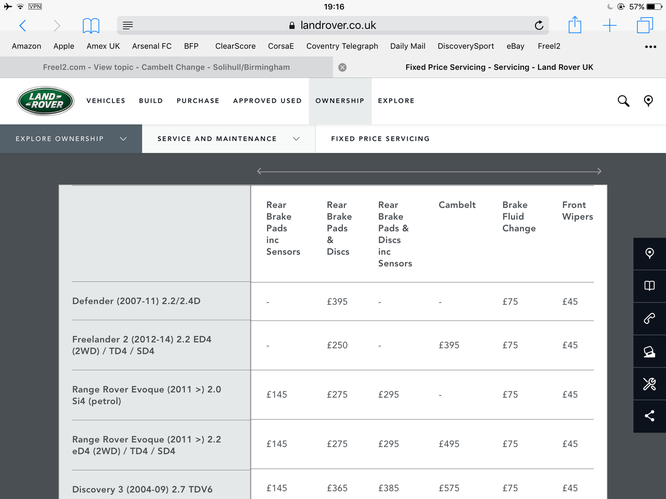Viewport: 666px width, 499px height.
Task: Show all tabs overview icon
Action: pos(645,25)
